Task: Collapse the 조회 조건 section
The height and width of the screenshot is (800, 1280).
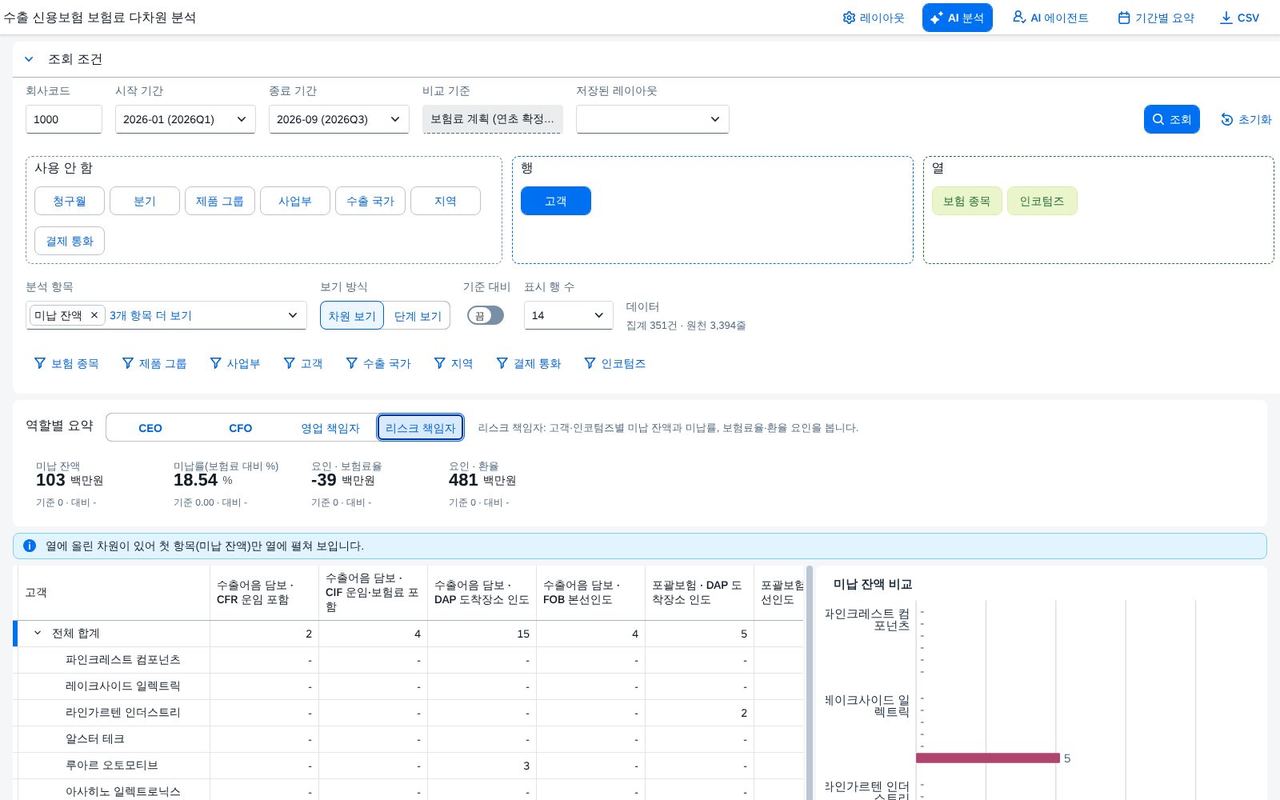Action: (x=29, y=59)
